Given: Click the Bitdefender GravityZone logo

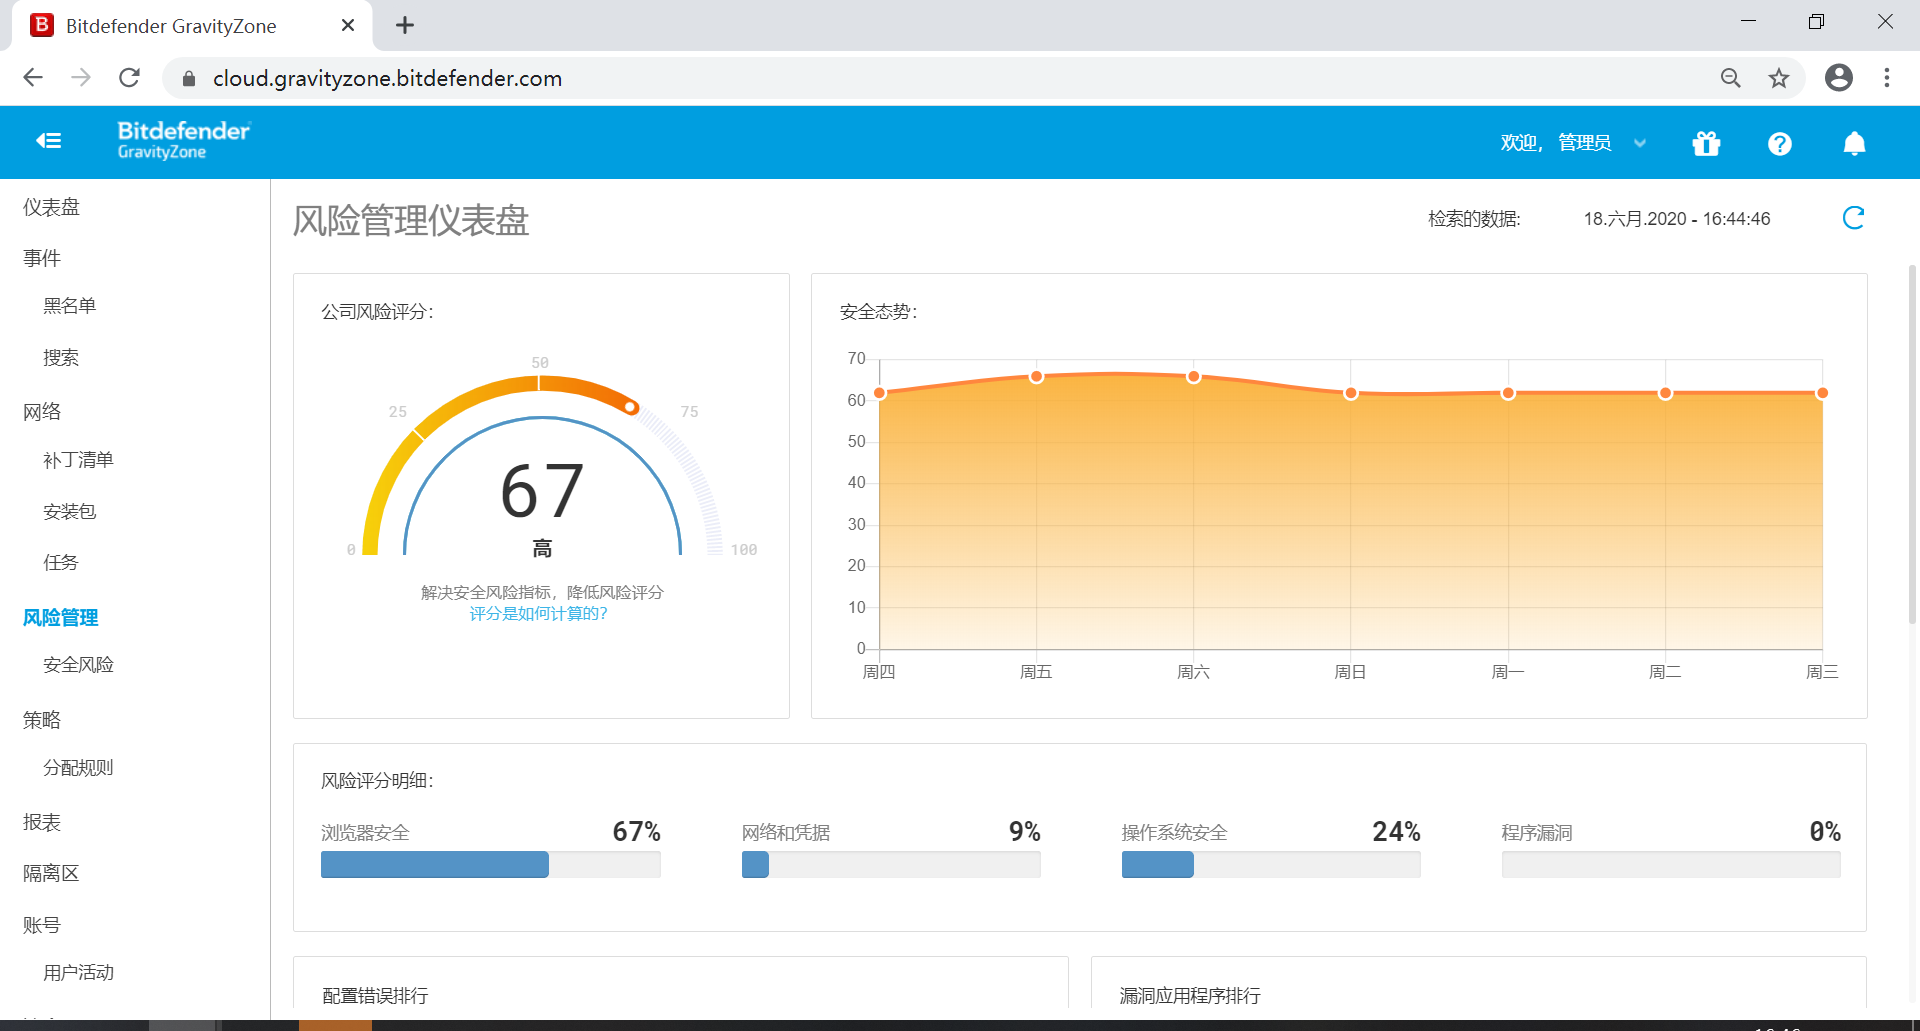Looking at the screenshot, I should click(184, 140).
